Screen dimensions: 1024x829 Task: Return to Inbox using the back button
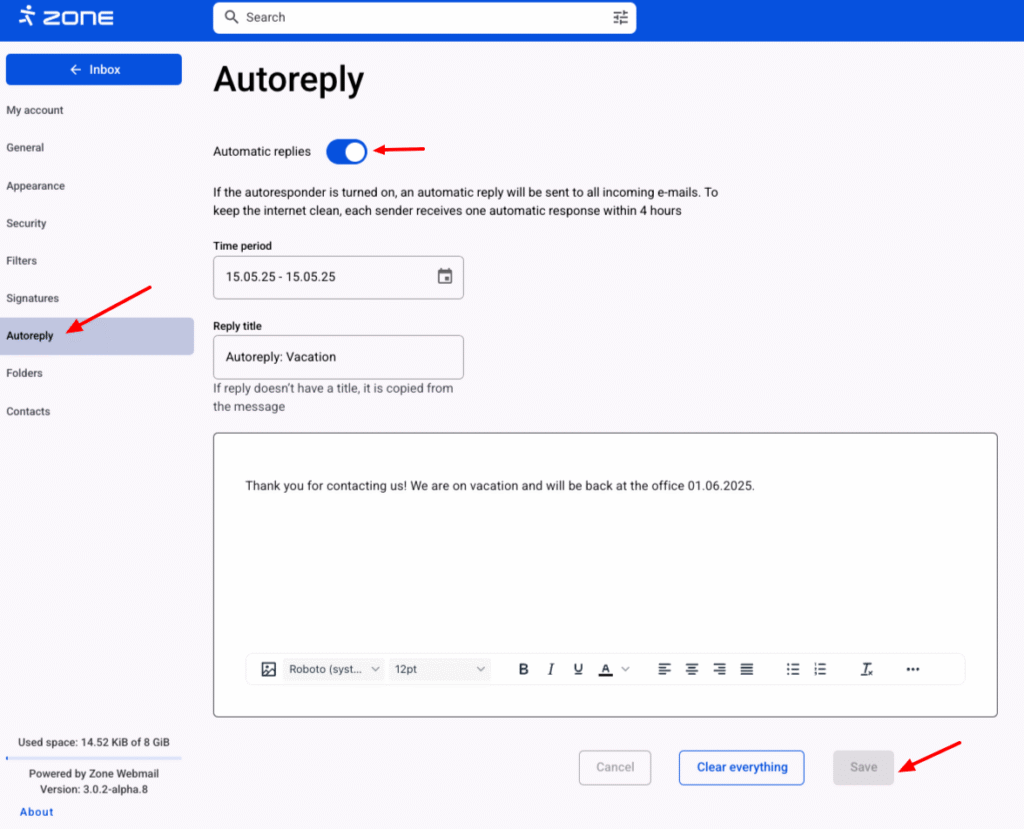point(94,70)
